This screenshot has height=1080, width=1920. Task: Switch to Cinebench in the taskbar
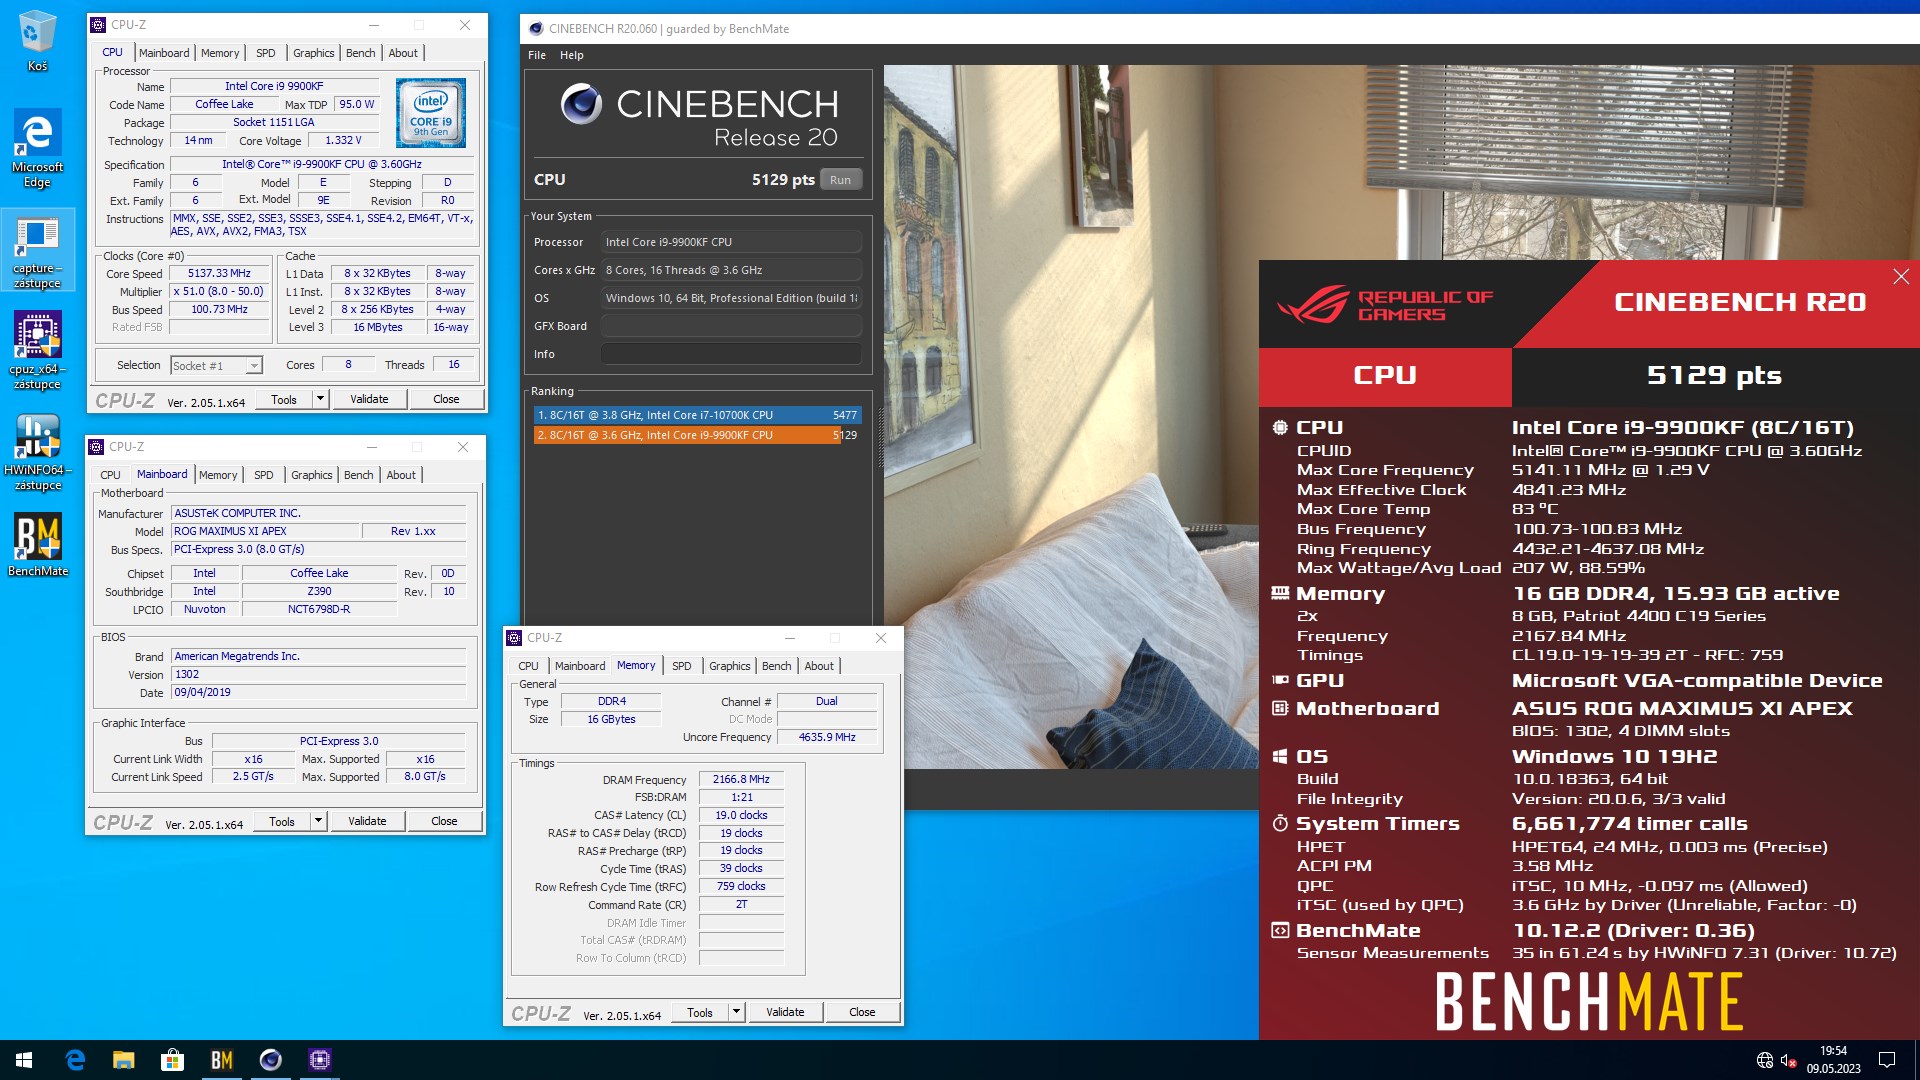270,1060
